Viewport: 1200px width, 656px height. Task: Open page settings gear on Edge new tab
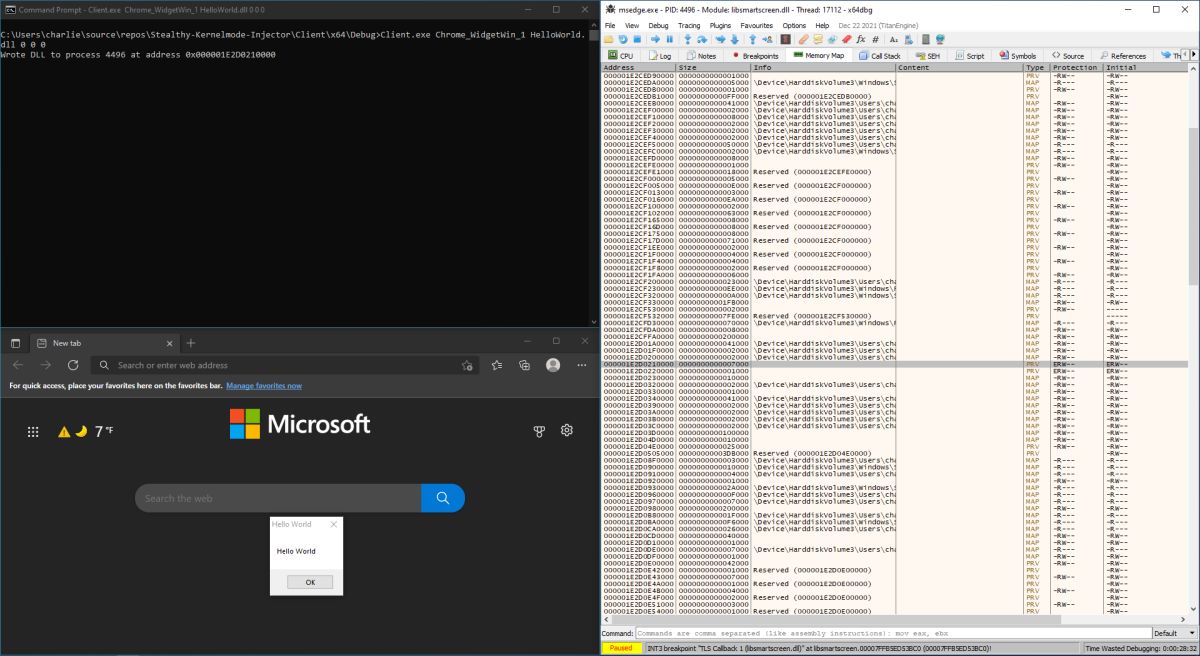(567, 430)
